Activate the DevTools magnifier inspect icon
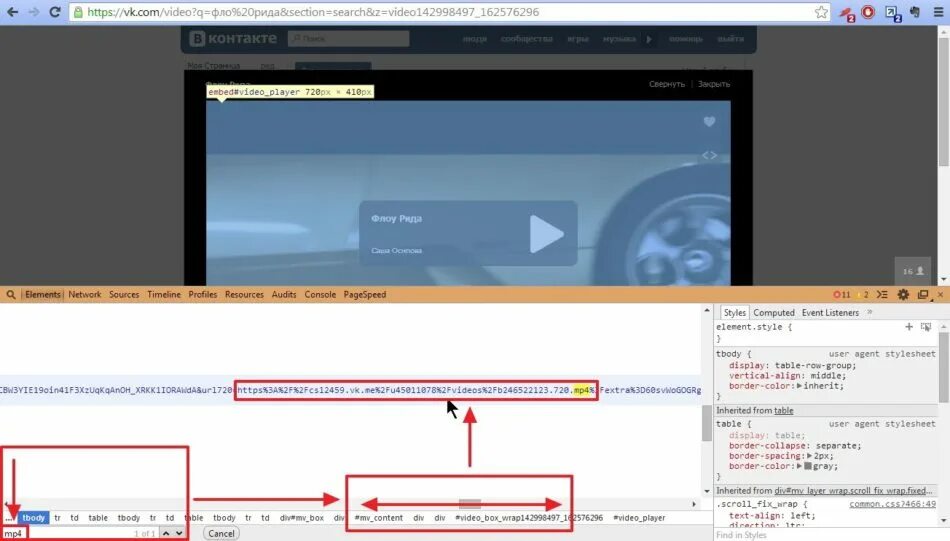 [x=11, y=294]
